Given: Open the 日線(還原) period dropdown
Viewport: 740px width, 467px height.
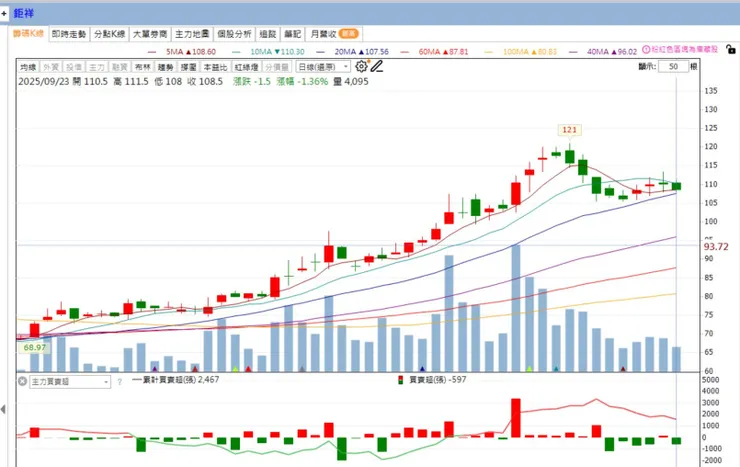Looking at the screenshot, I should [x=323, y=67].
